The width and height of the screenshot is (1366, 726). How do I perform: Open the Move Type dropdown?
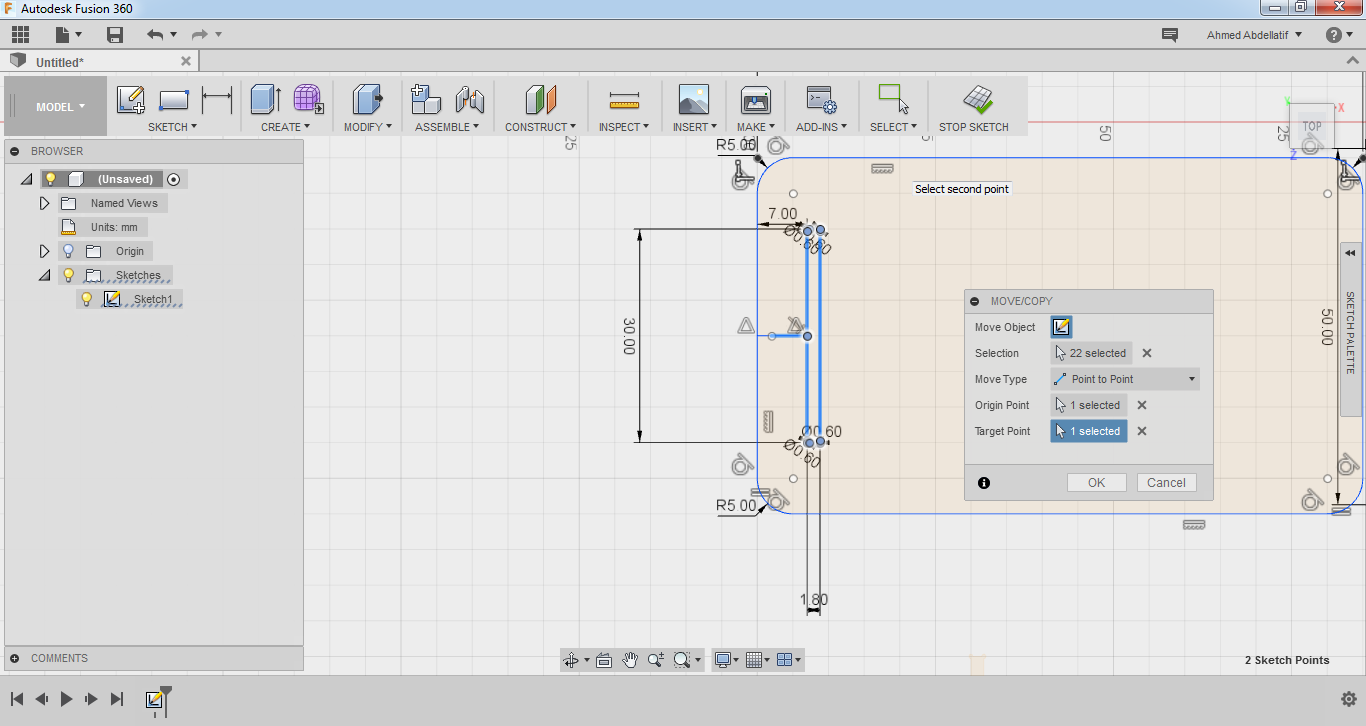[1125, 379]
